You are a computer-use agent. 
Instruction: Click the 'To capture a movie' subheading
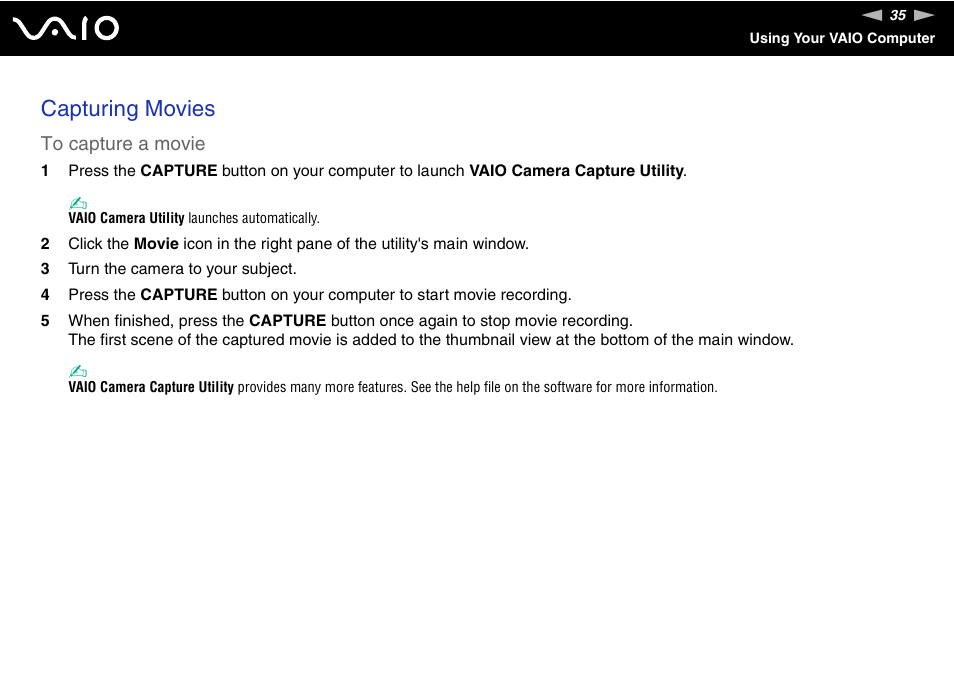123,144
